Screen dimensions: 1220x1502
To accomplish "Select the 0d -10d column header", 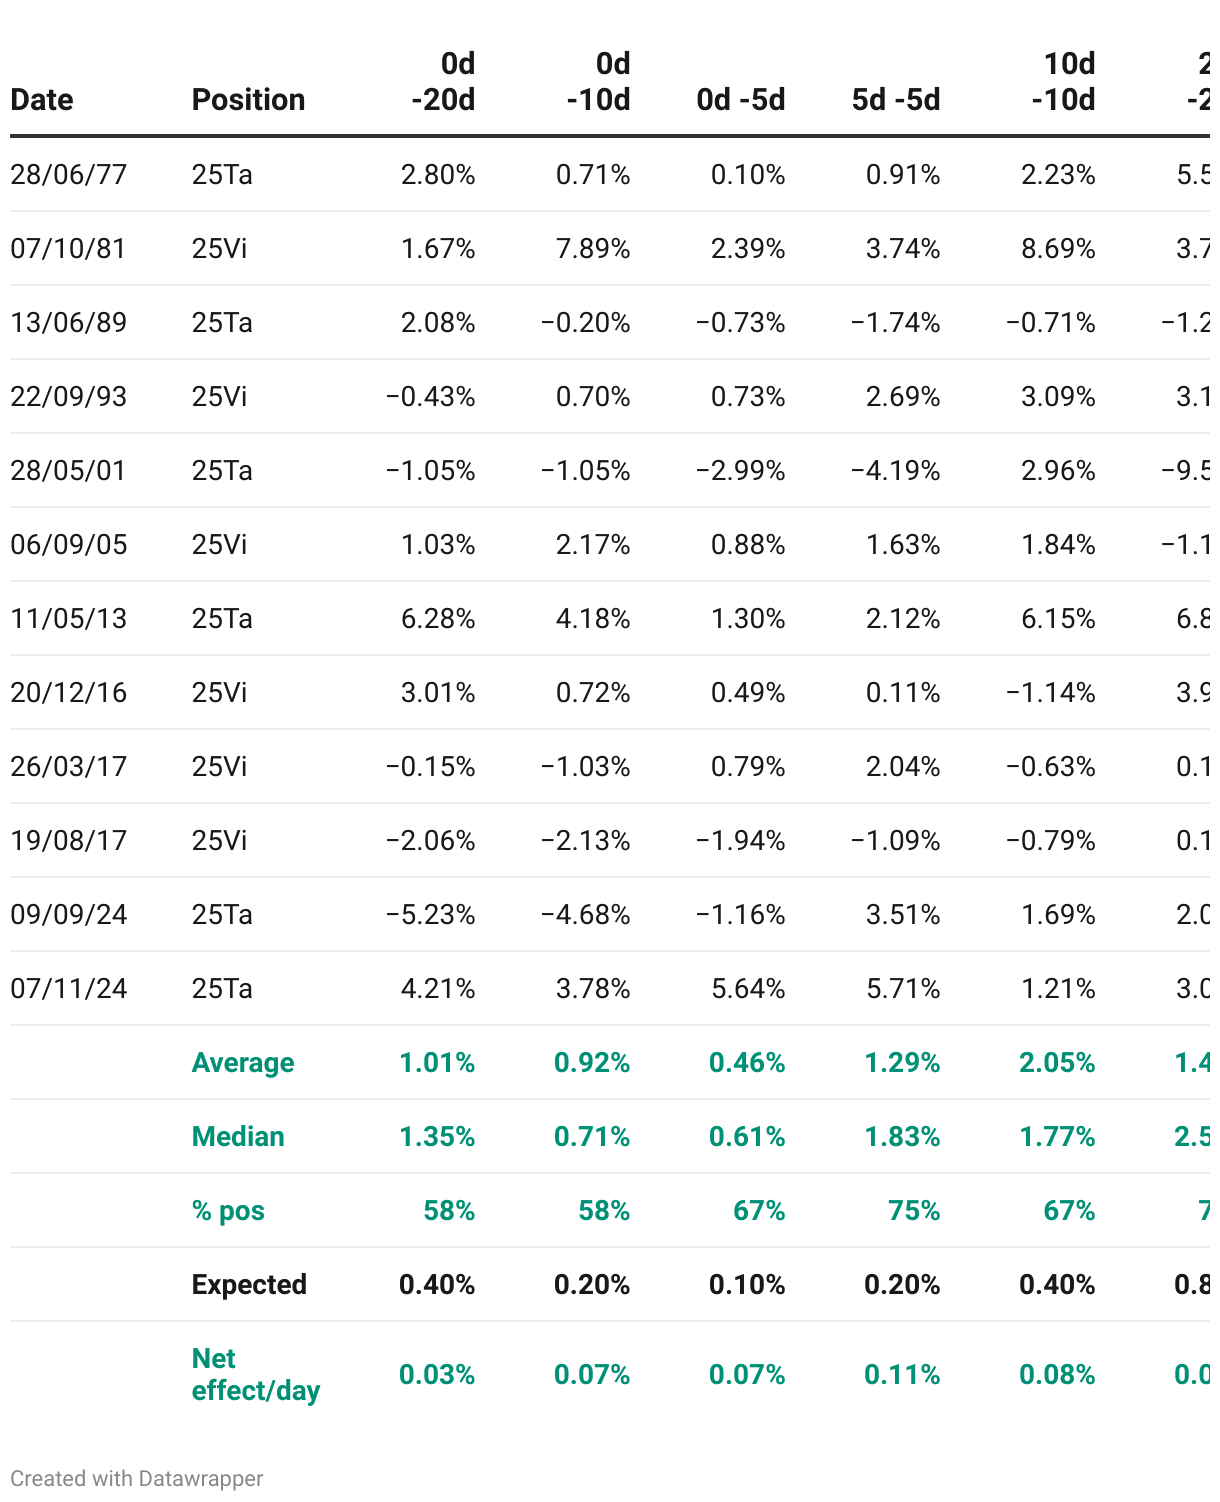I will 598,82.
